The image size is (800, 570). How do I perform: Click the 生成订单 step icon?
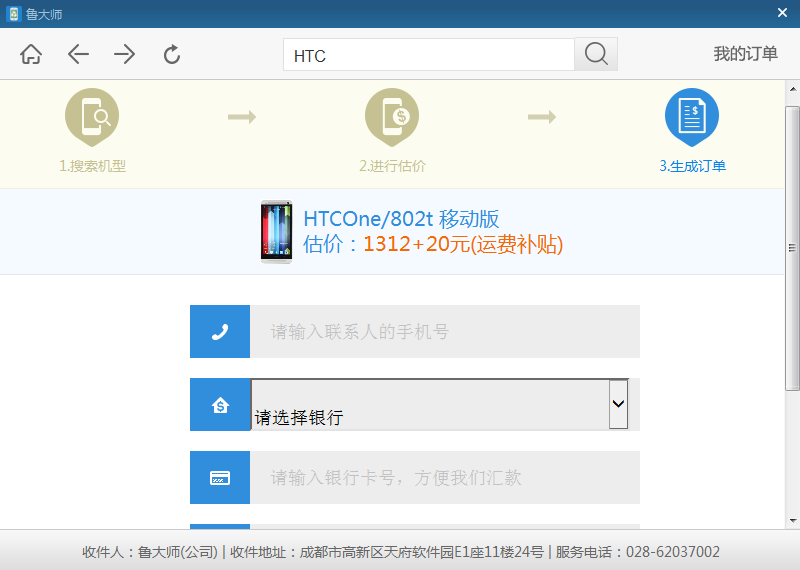[692, 117]
